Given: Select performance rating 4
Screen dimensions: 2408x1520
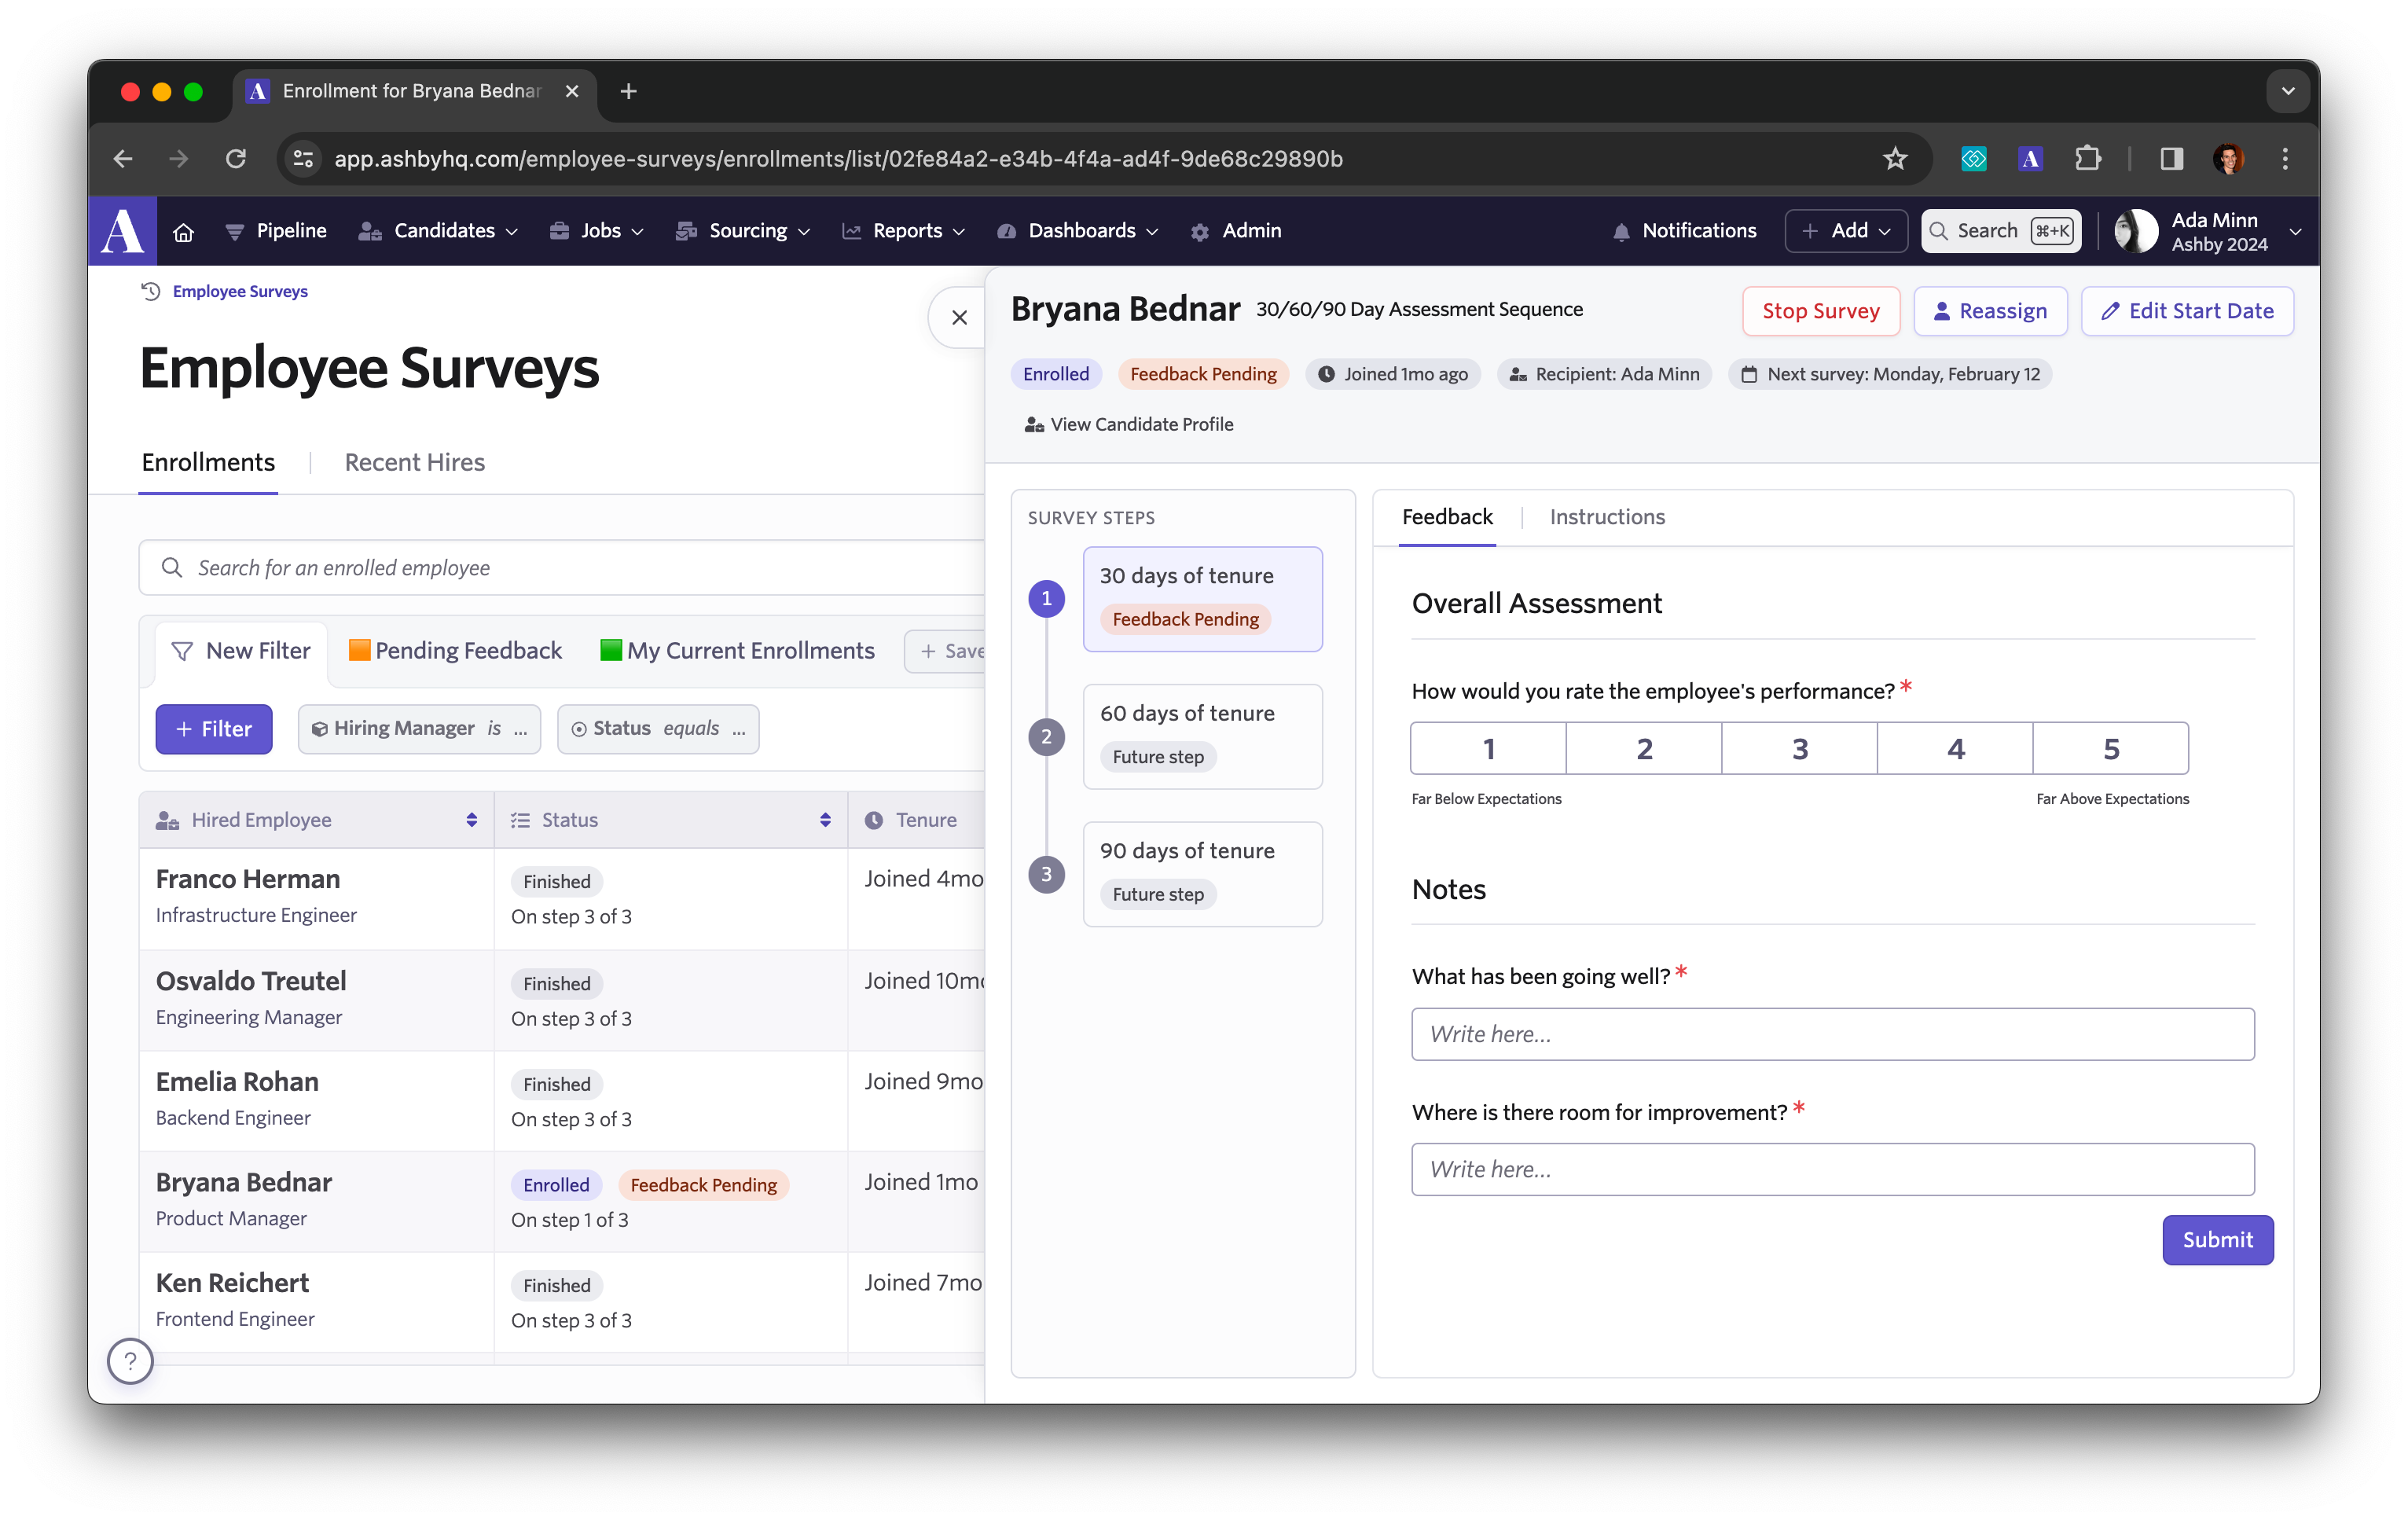Looking at the screenshot, I should [x=1955, y=748].
